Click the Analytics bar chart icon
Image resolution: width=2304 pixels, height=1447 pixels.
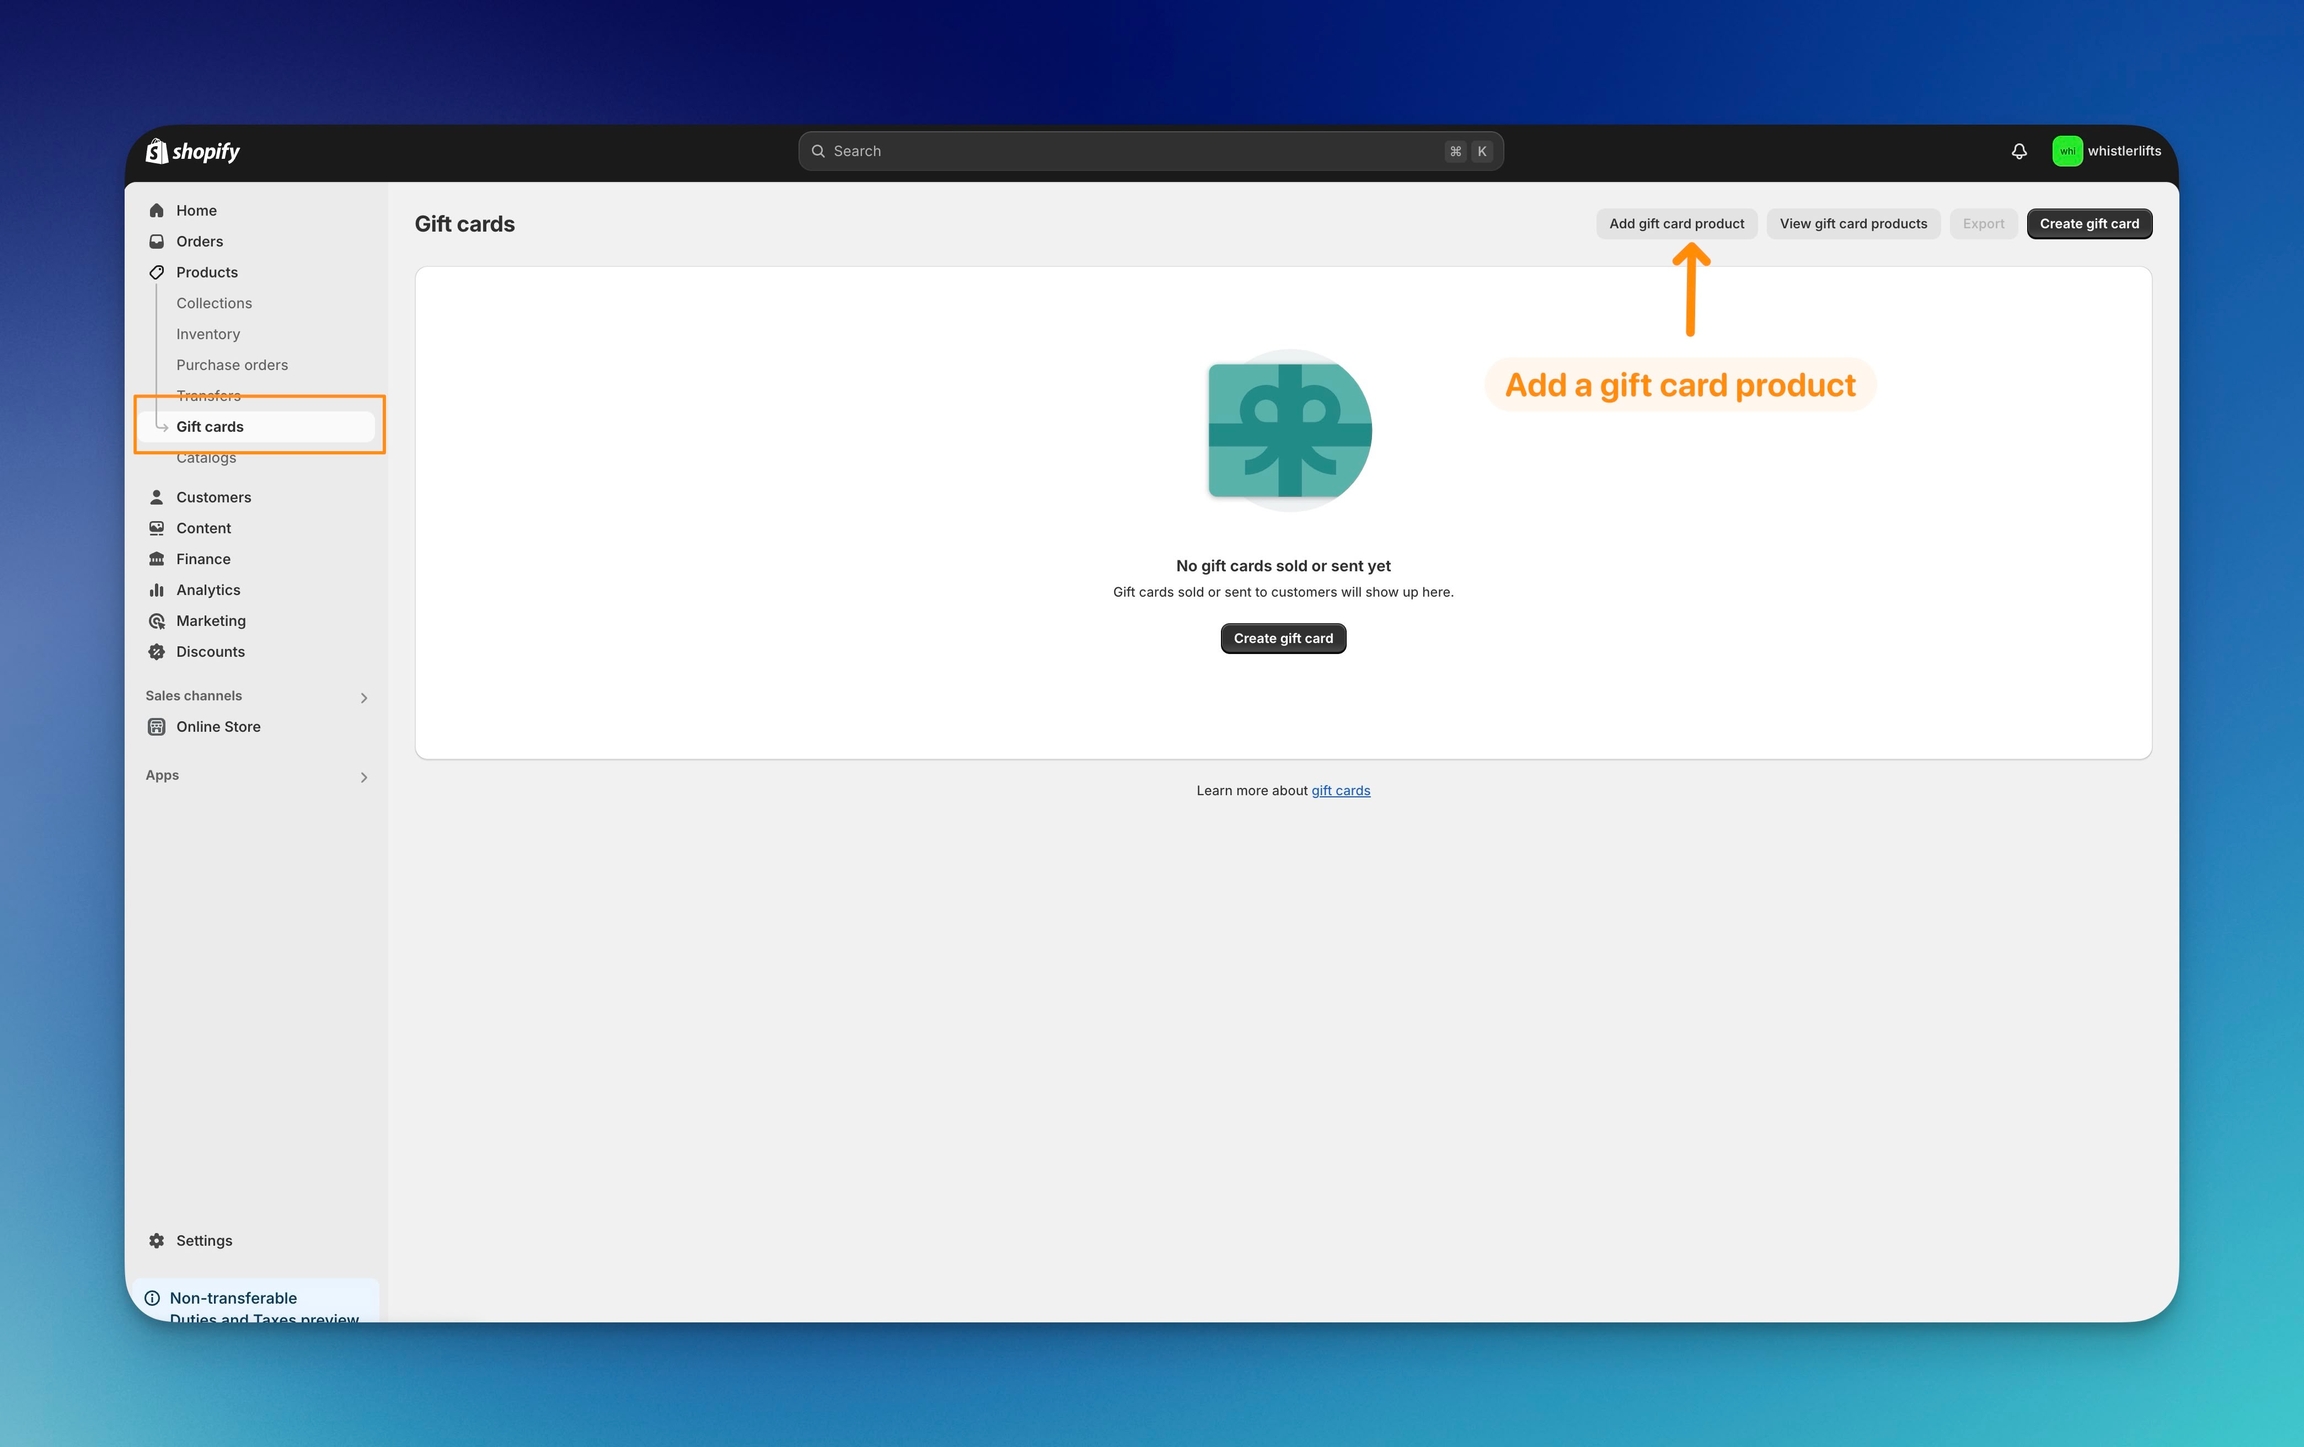click(x=157, y=590)
